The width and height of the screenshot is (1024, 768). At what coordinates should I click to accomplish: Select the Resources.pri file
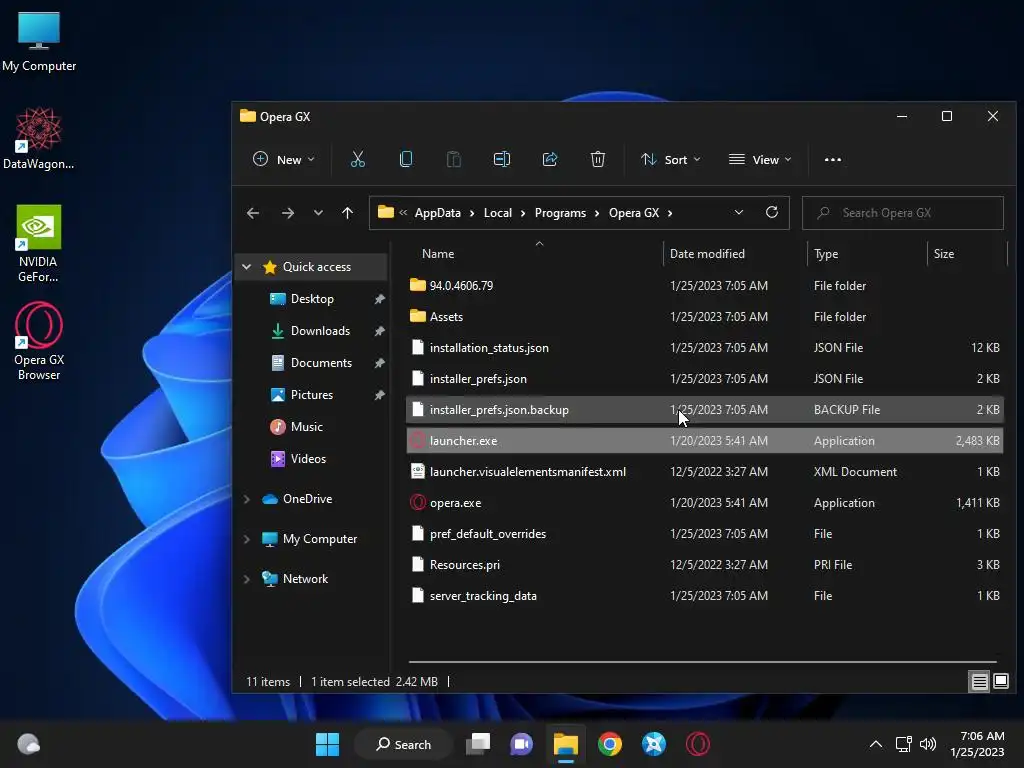point(704,565)
